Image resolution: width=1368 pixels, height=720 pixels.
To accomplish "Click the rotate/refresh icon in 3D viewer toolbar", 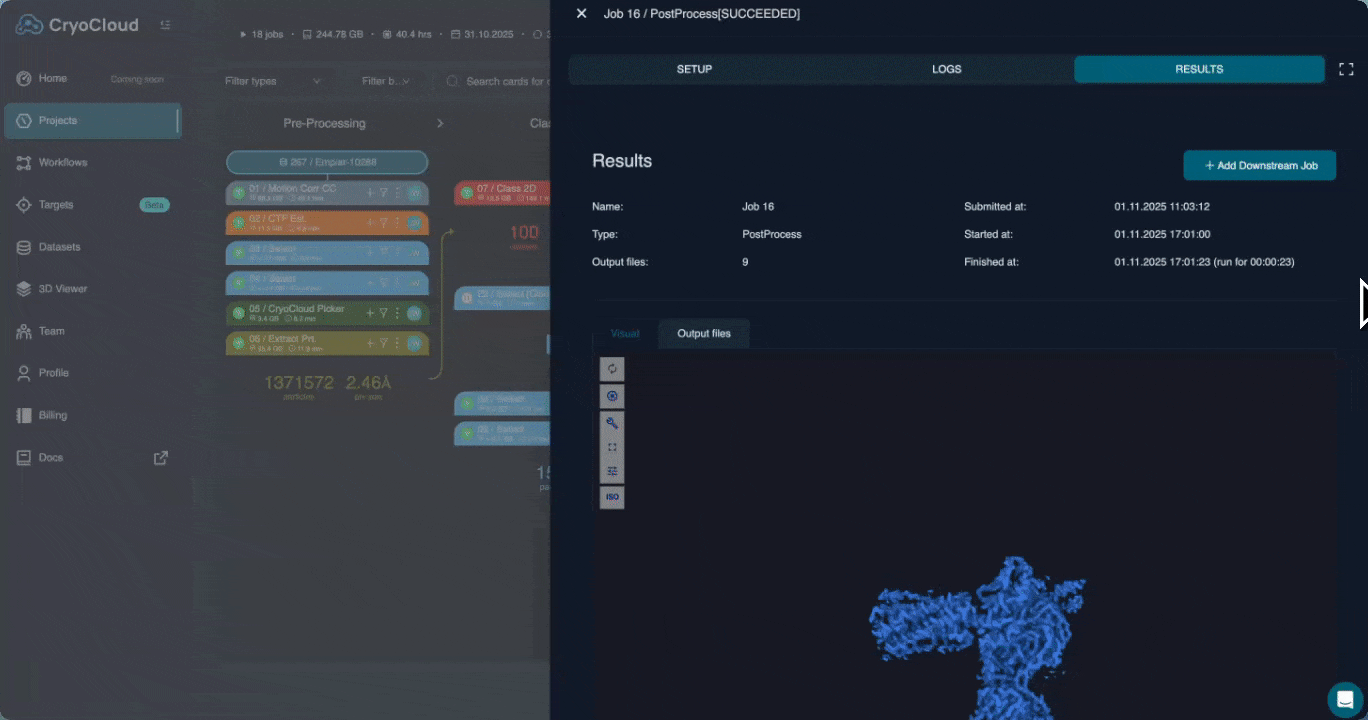I will pos(612,369).
